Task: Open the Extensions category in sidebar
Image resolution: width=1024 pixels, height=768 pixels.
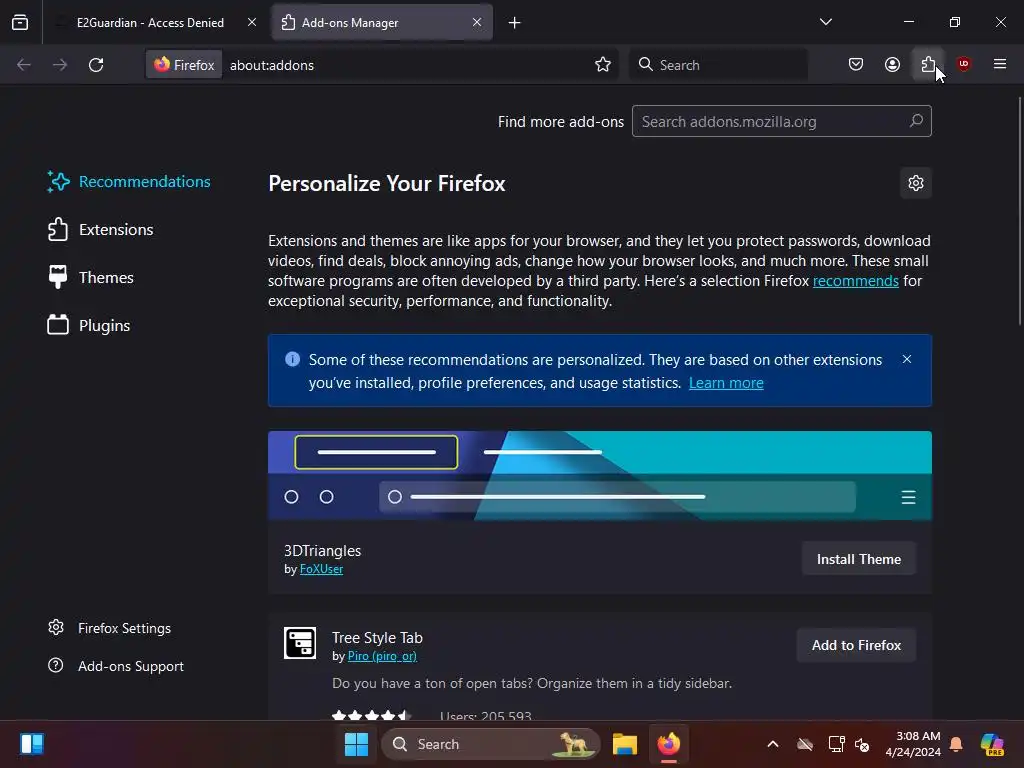Action: coord(101,230)
